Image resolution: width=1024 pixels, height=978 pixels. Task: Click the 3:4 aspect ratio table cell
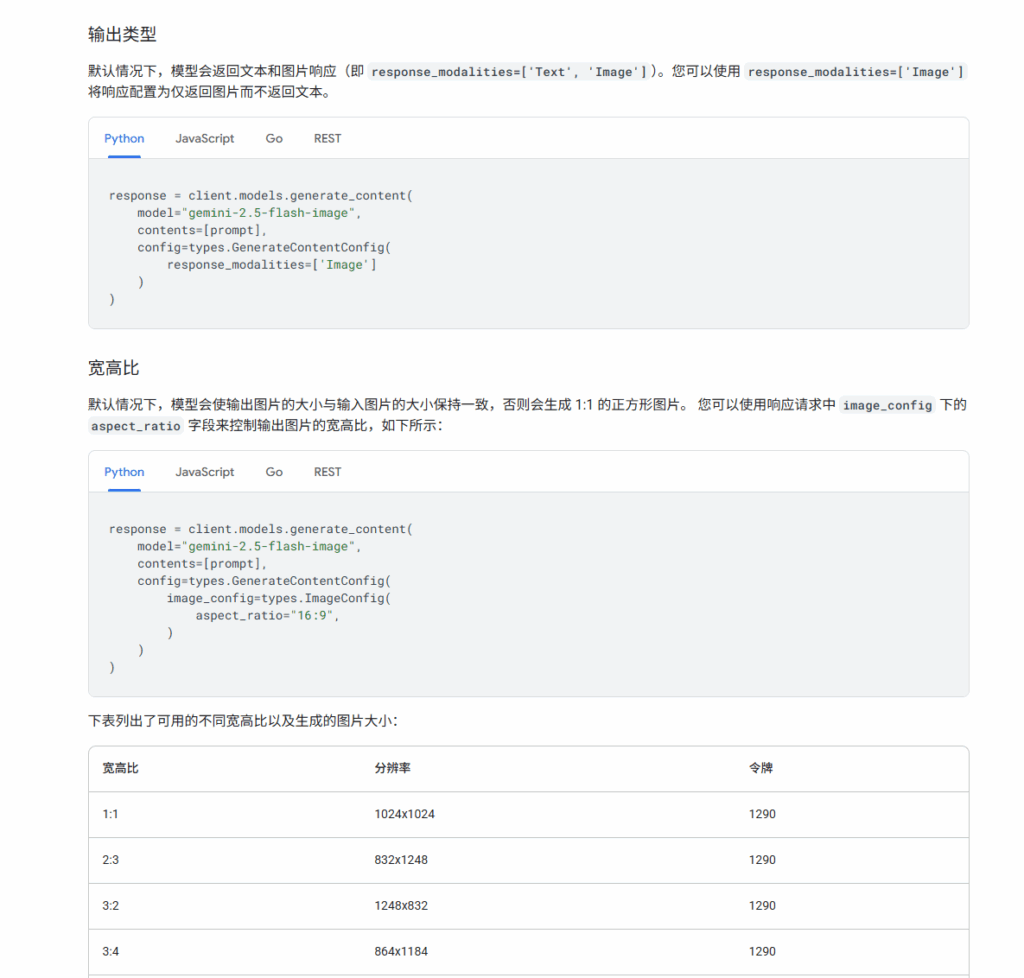pyautogui.click(x=111, y=952)
